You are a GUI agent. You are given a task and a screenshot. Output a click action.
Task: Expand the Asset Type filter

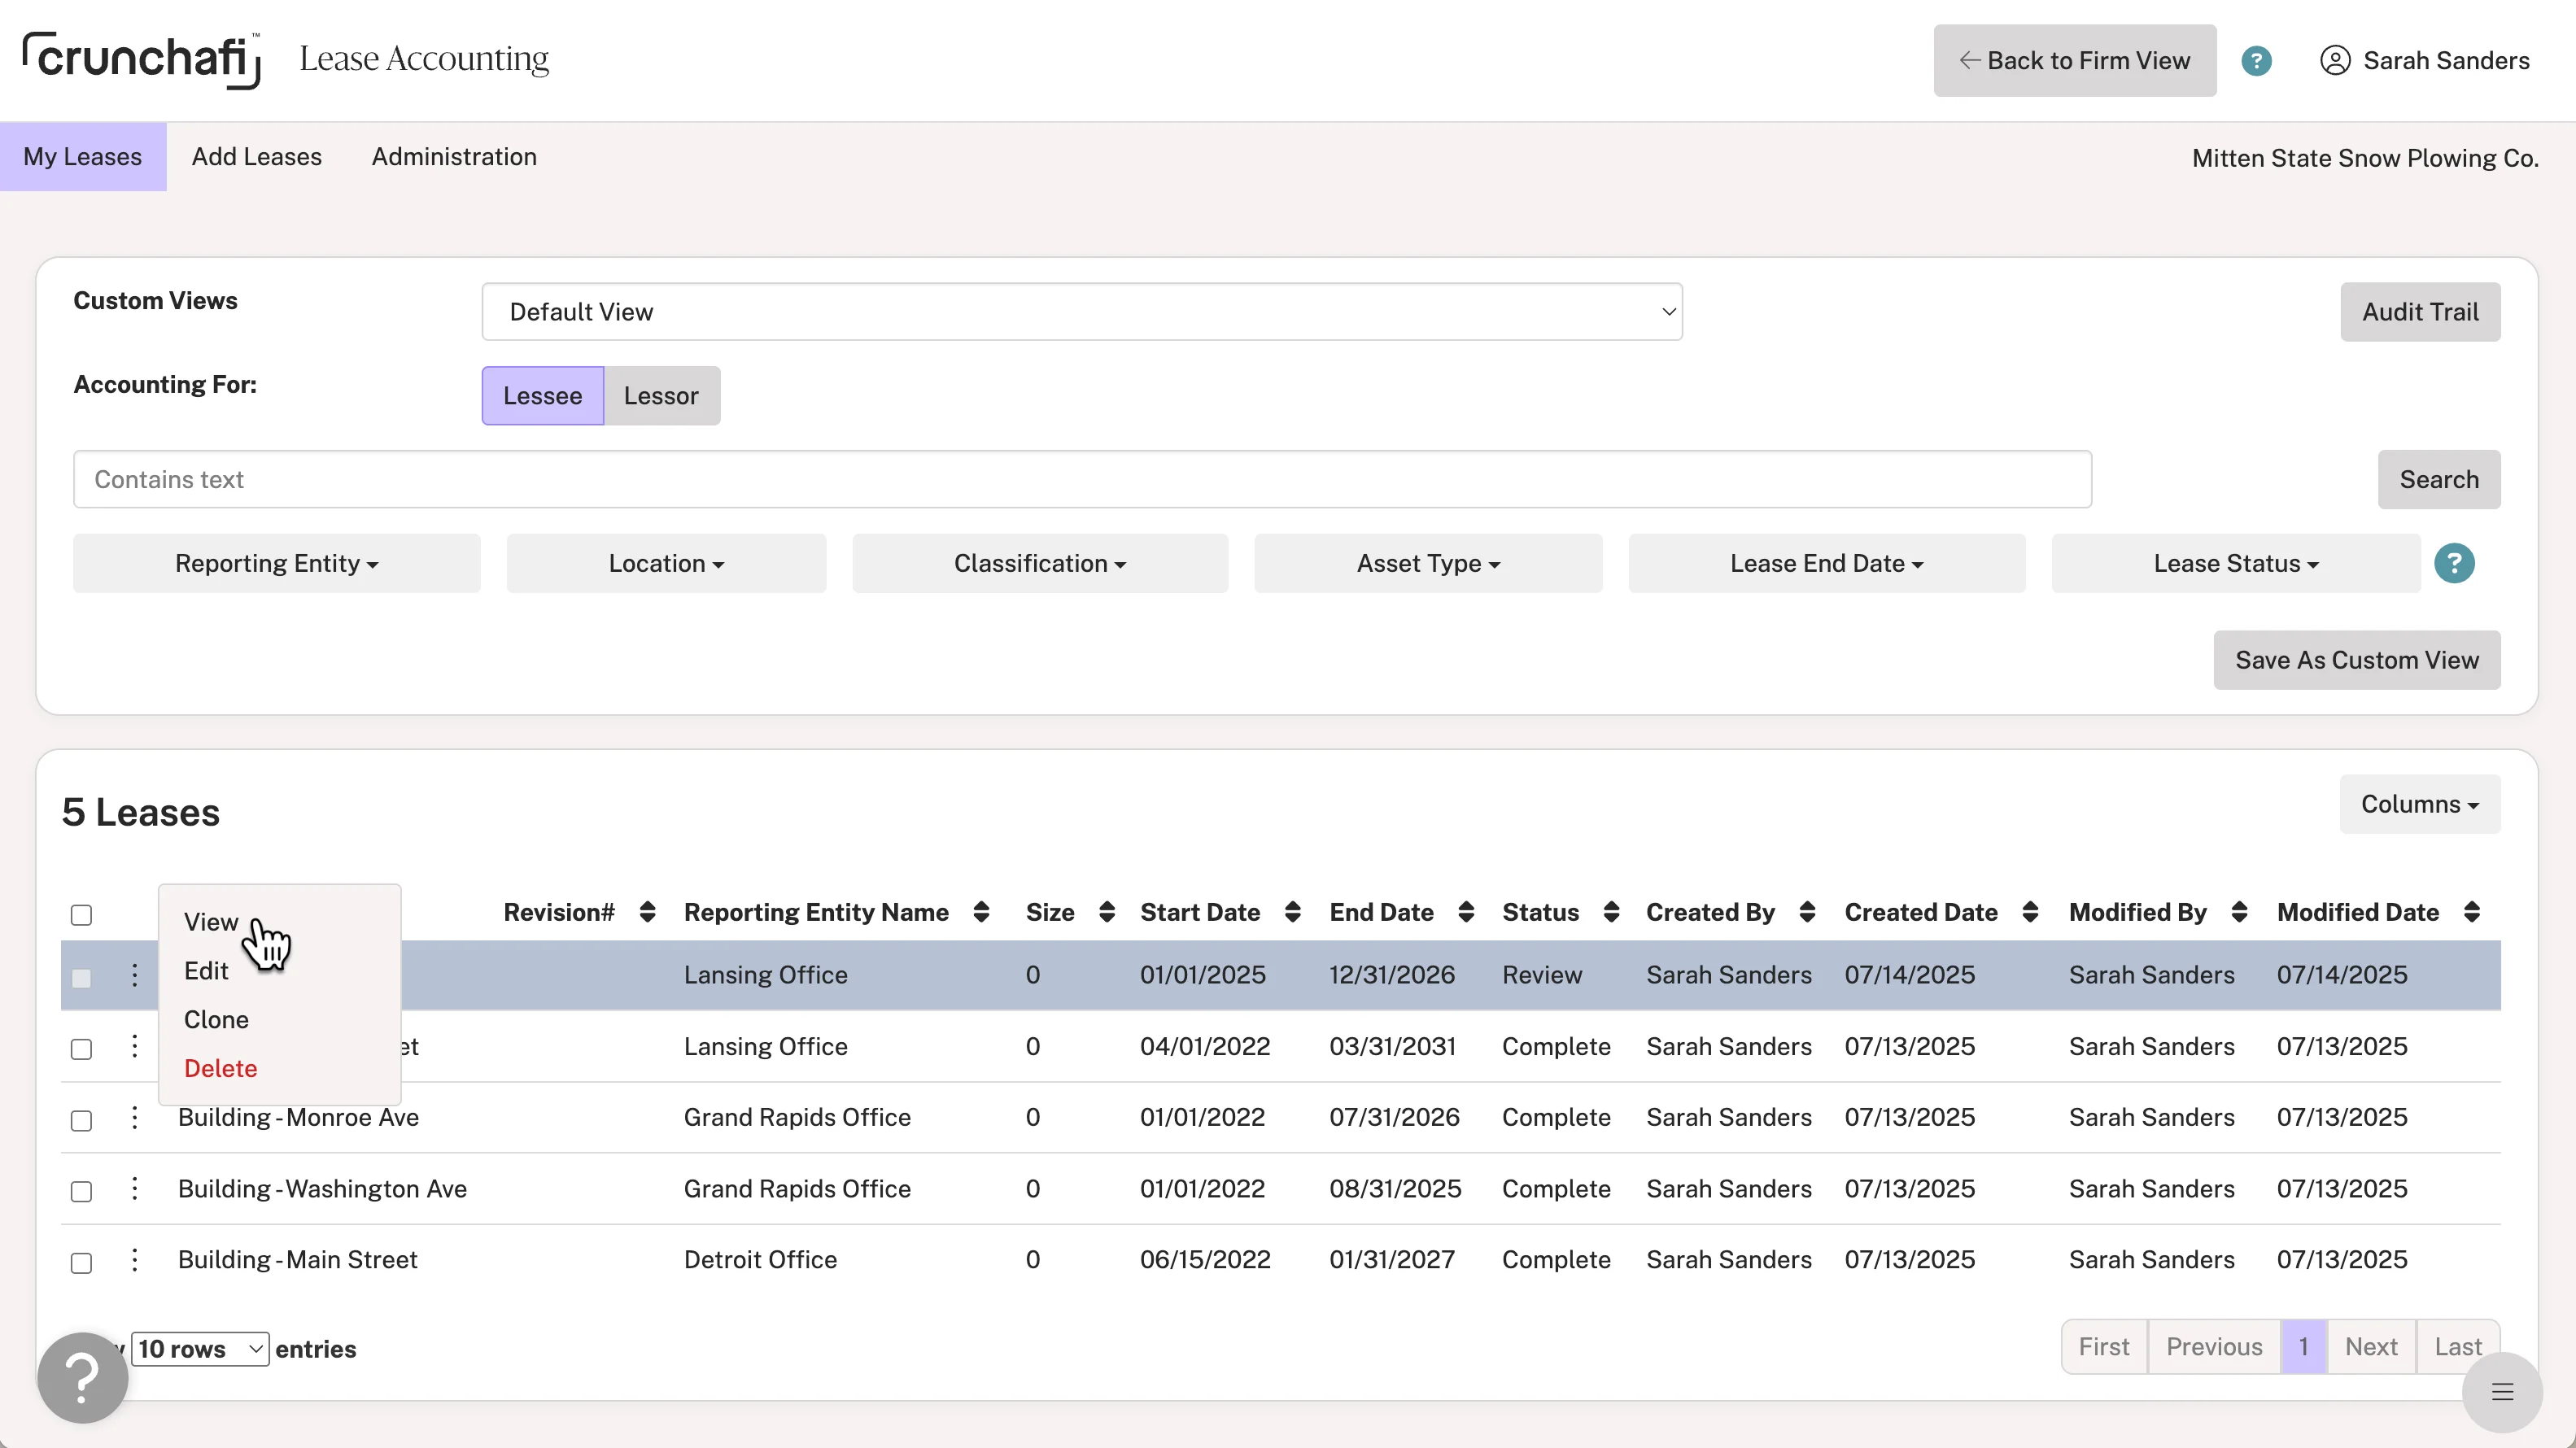[1428, 564]
